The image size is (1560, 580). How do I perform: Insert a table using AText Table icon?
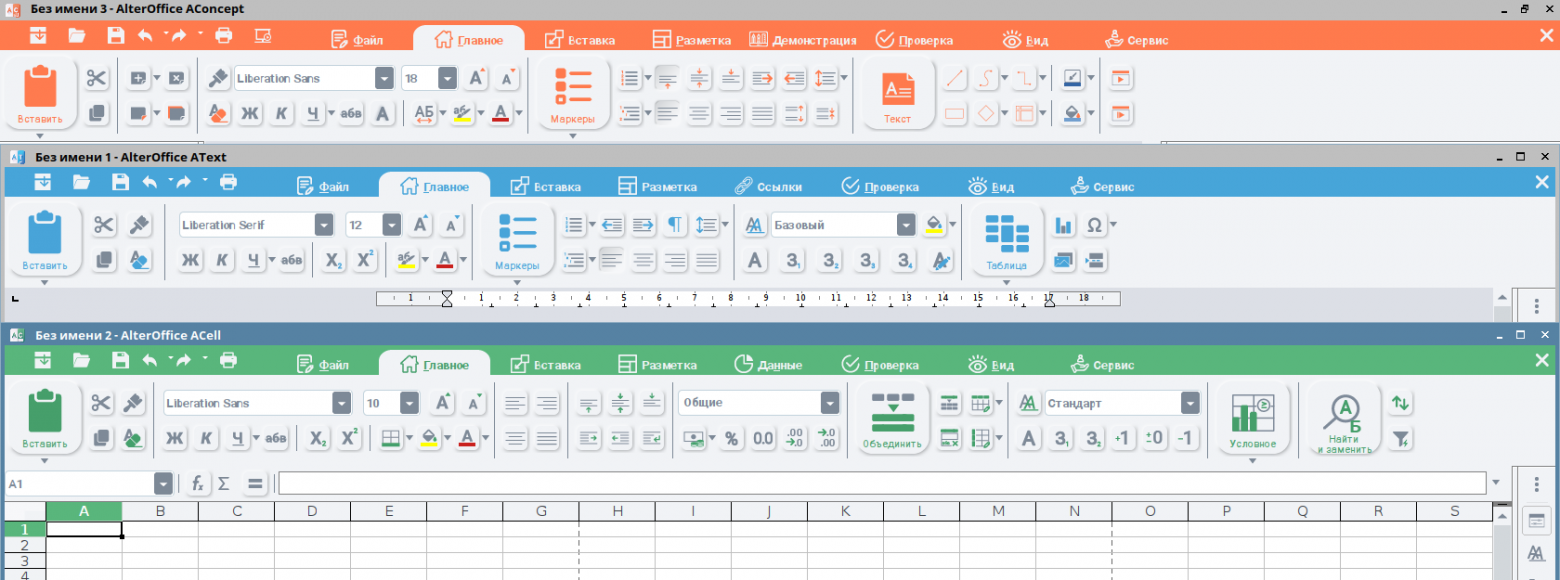pyautogui.click(x=1006, y=240)
